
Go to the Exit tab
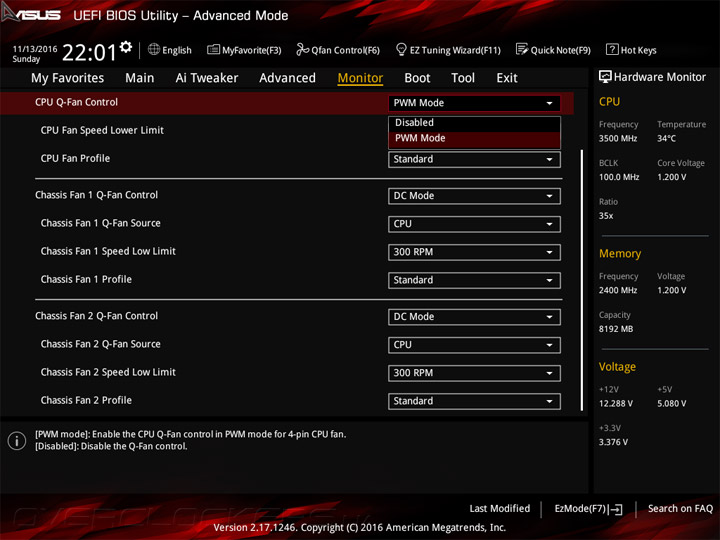(x=506, y=78)
